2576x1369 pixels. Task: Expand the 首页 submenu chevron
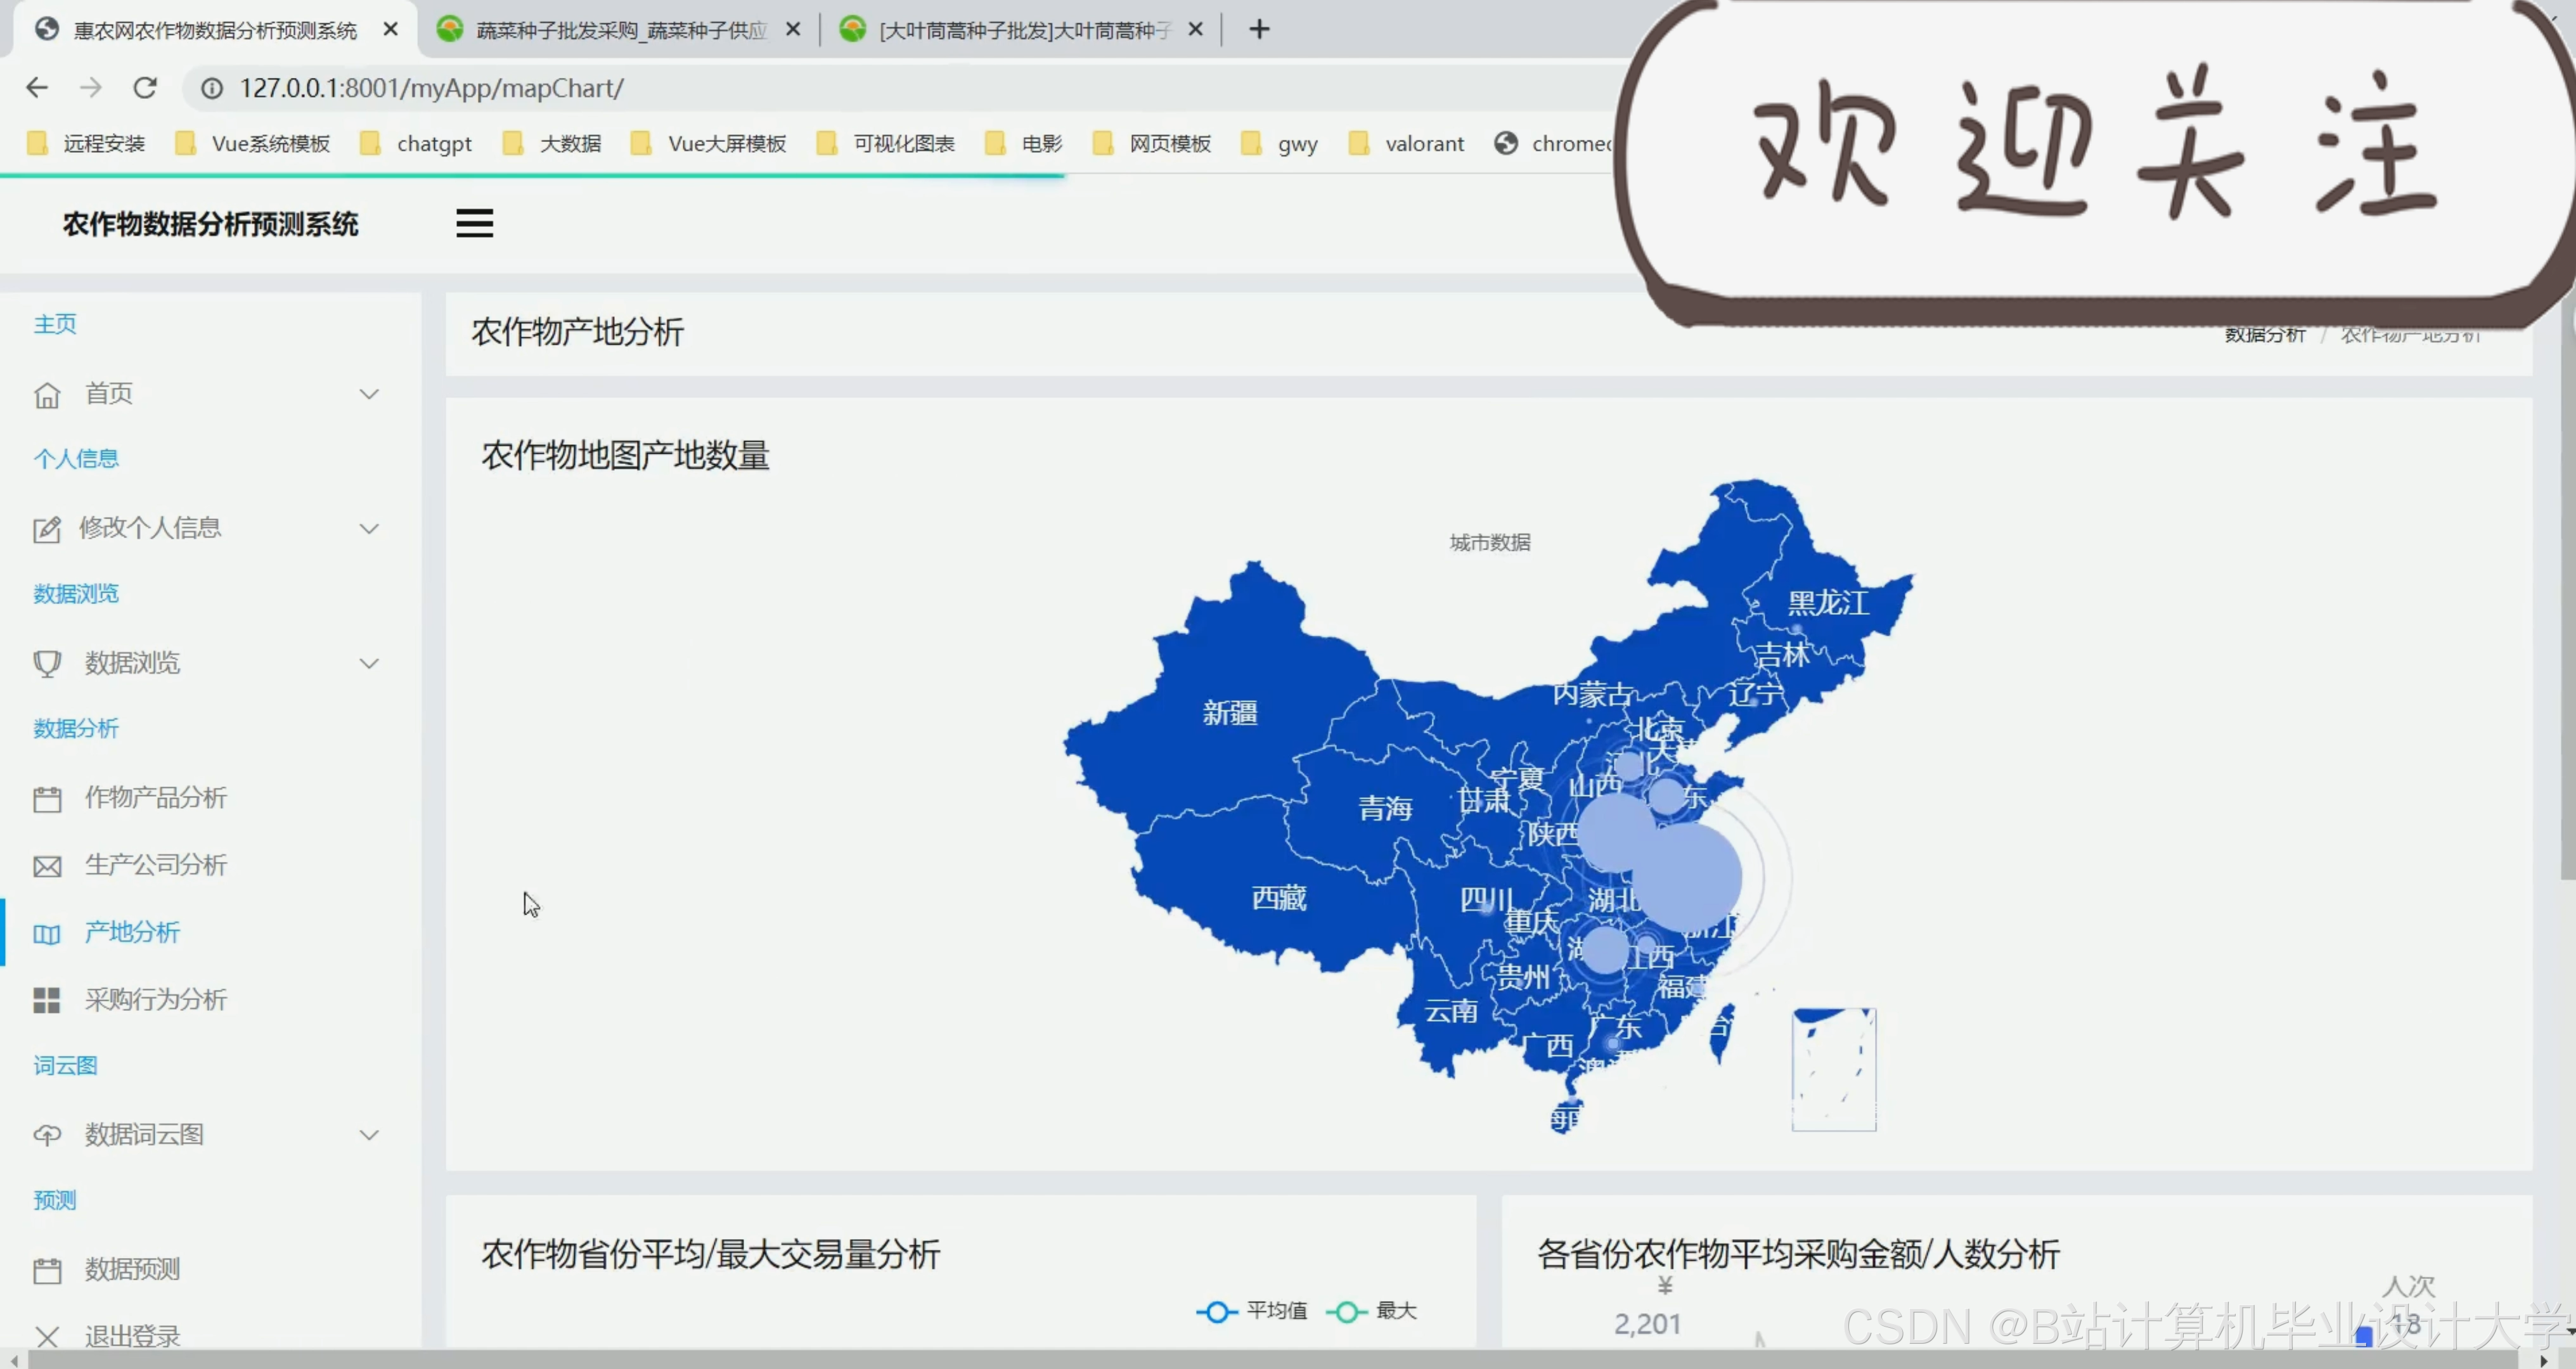click(x=369, y=394)
